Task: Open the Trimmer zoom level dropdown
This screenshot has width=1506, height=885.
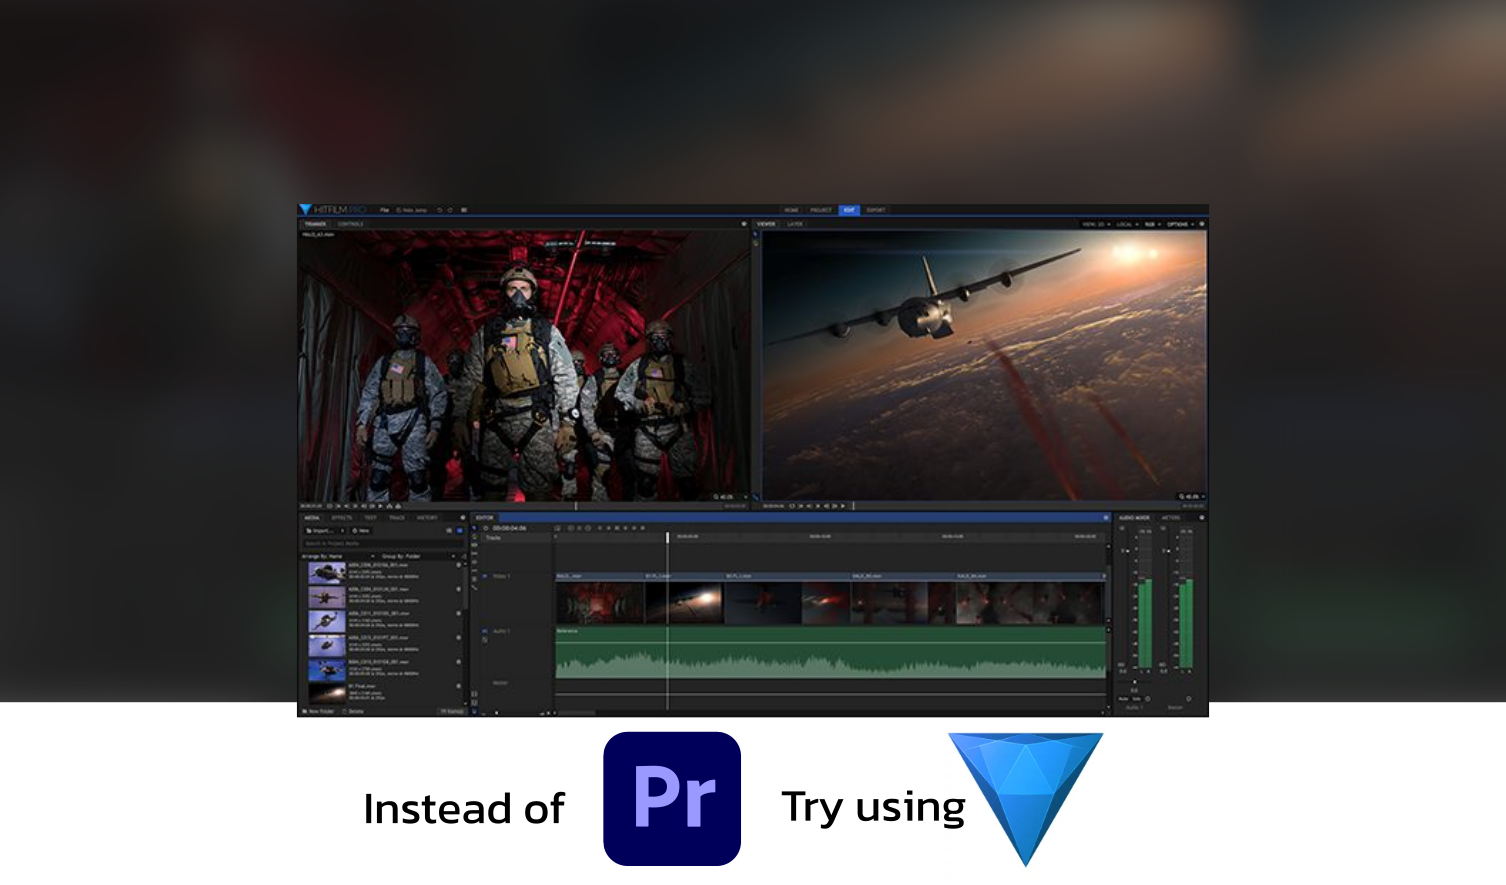Action: coord(730,497)
